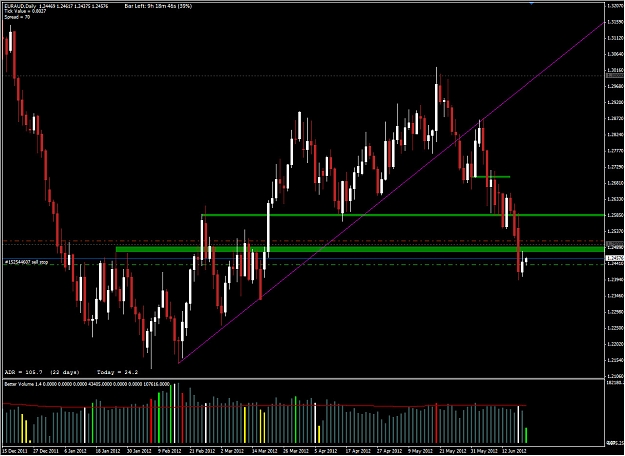The width and height of the screenshot is (625, 456).
Task: Click the 'Tick Value = 0.0027' label
Action: (x=25, y=11)
